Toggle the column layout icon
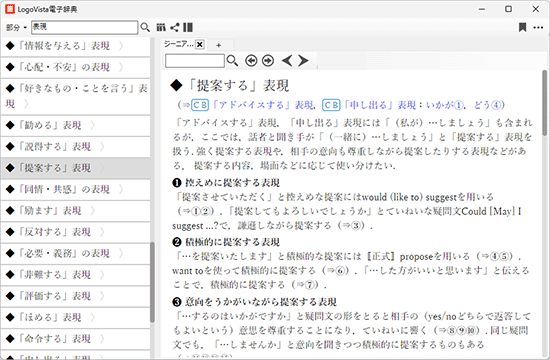The image size is (550, 360). [x=188, y=27]
